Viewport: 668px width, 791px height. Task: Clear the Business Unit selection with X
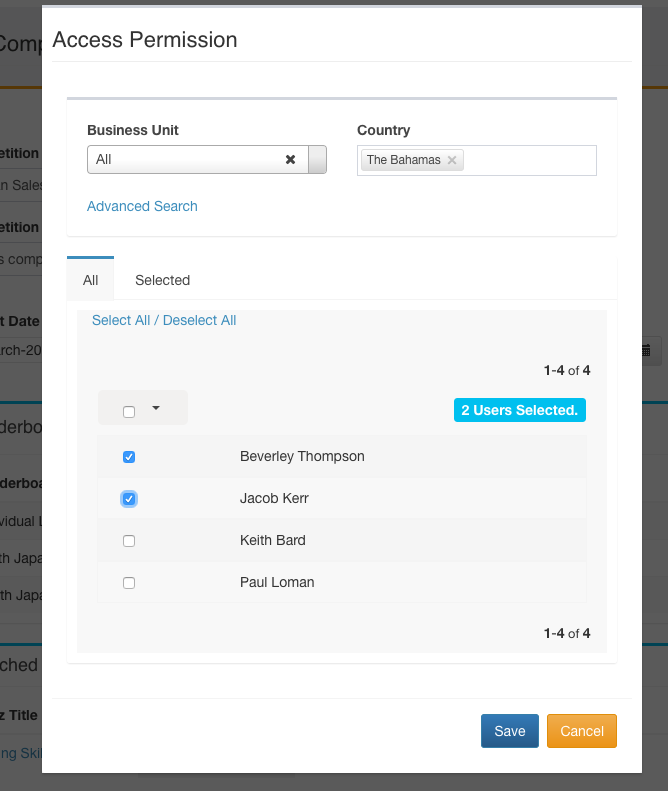pyautogui.click(x=290, y=160)
